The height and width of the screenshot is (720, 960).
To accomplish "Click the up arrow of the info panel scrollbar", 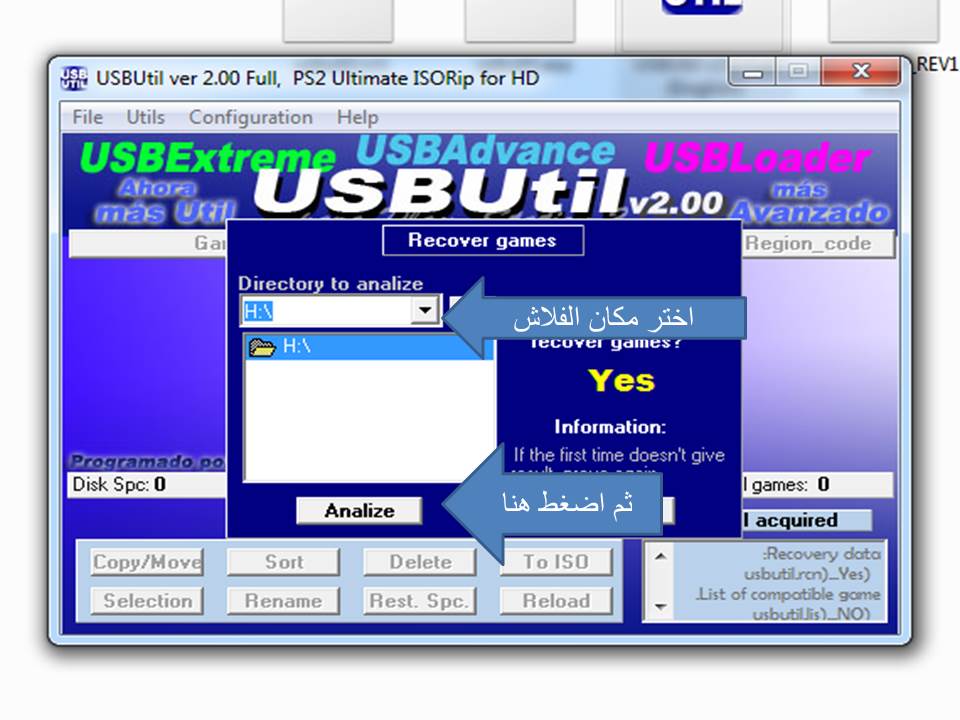I will tap(660, 557).
